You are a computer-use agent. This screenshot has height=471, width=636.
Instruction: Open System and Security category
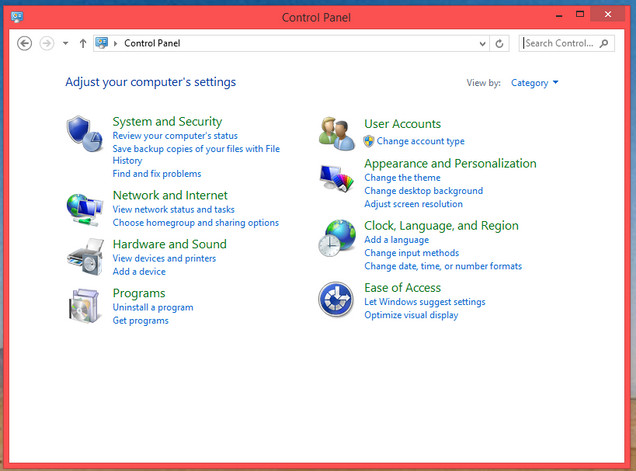click(167, 121)
